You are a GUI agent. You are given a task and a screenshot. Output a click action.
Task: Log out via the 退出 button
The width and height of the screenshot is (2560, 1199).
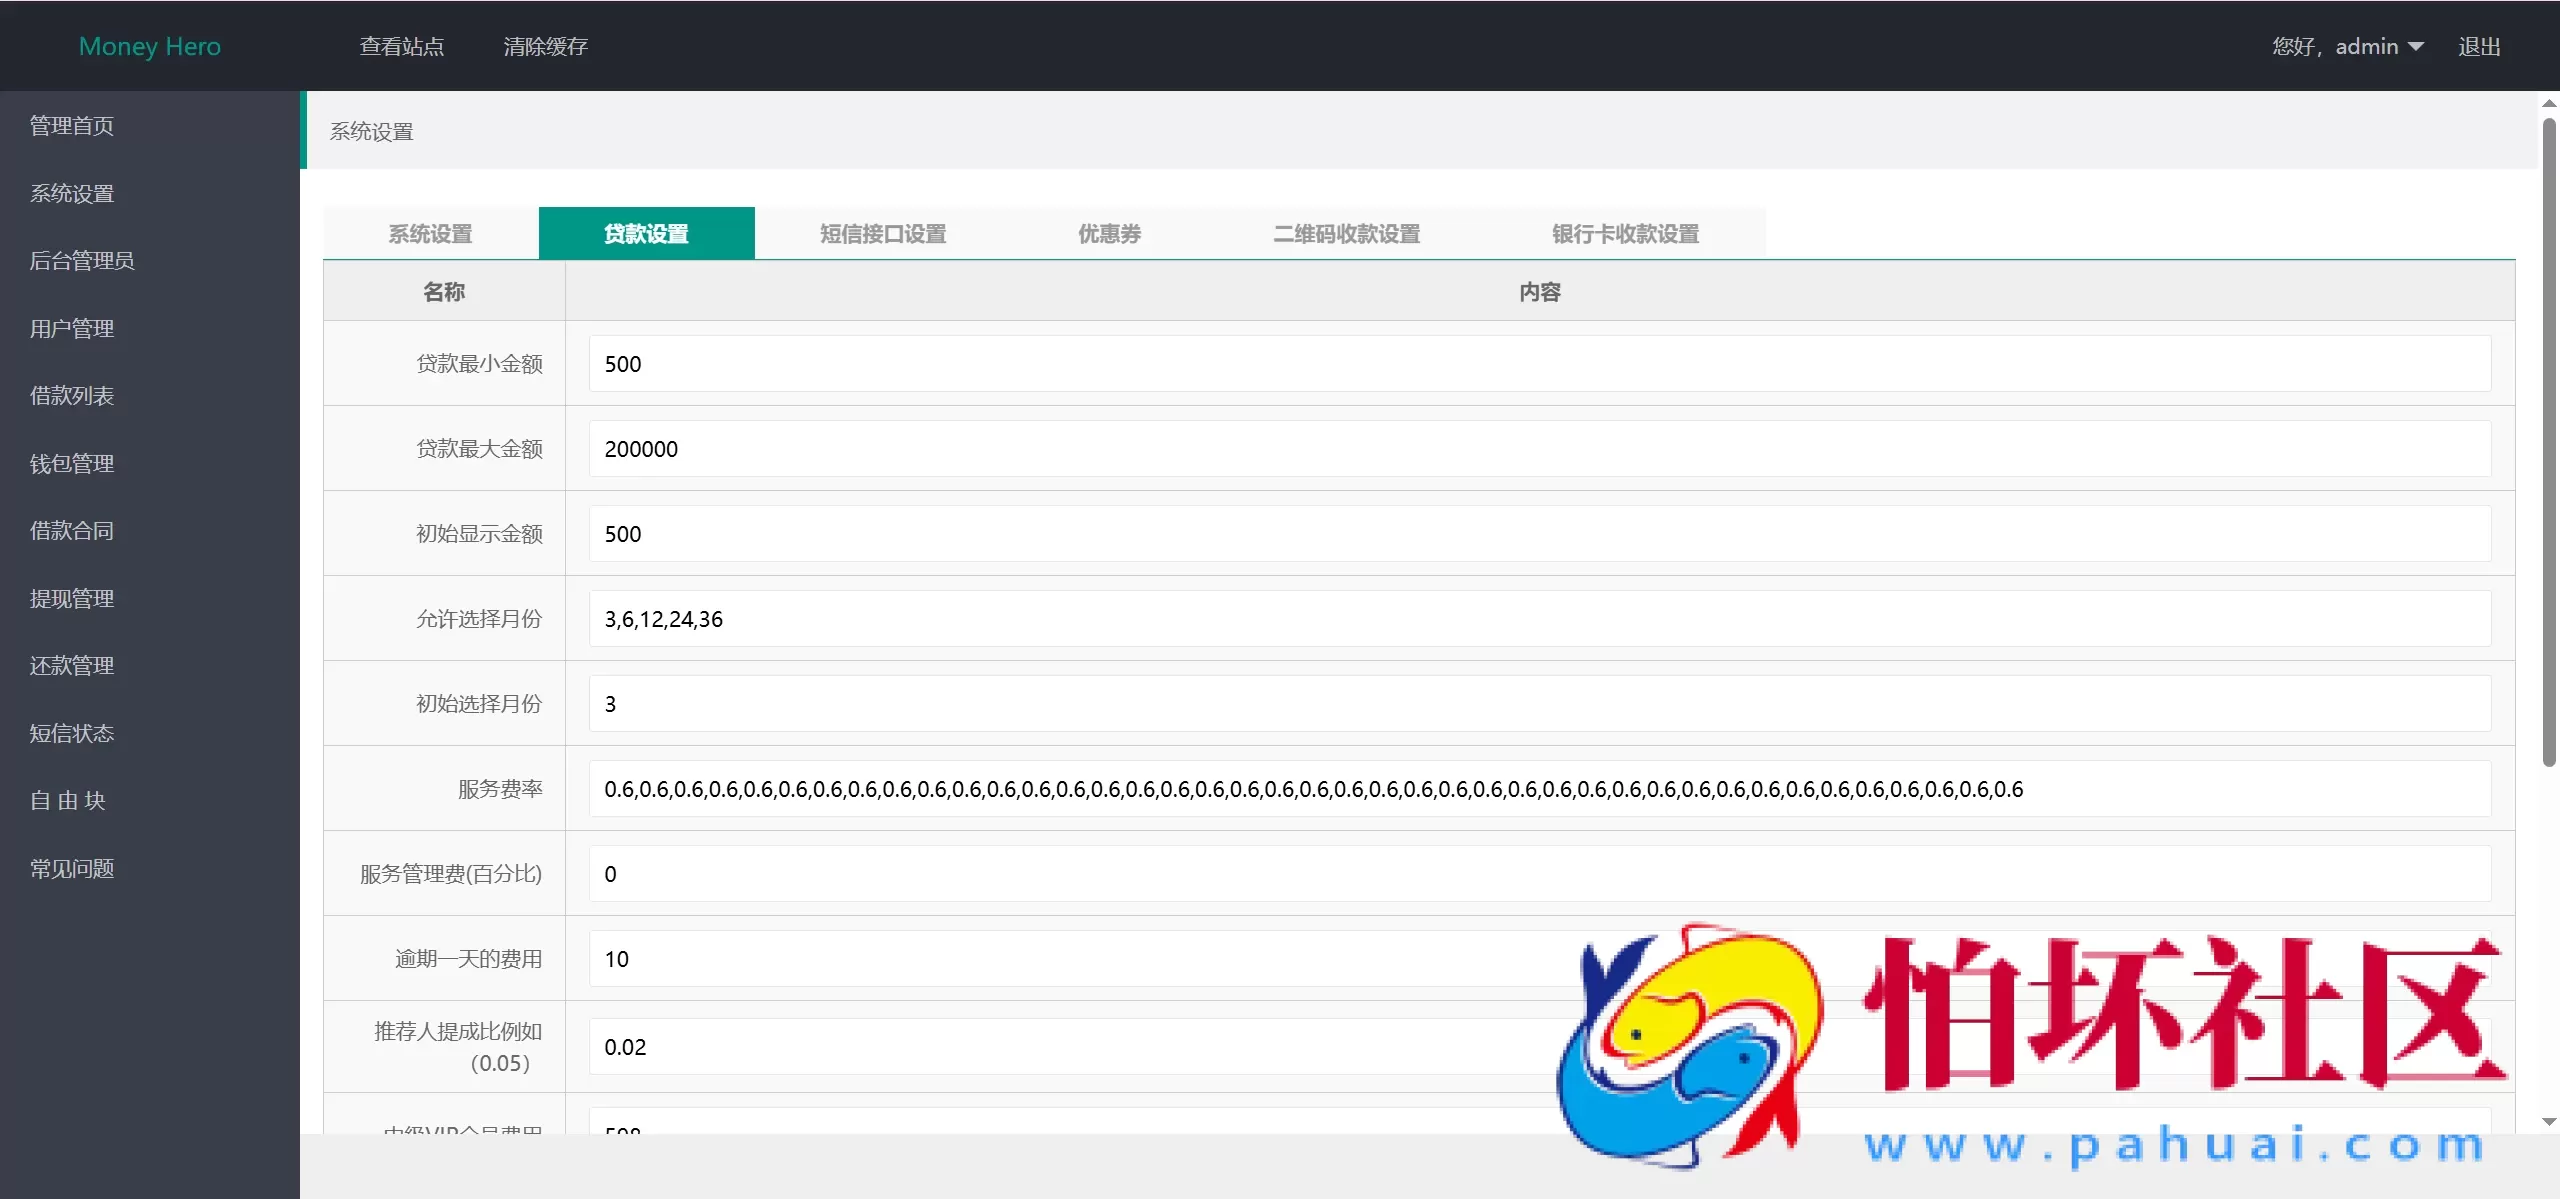pyautogui.click(x=2480, y=45)
